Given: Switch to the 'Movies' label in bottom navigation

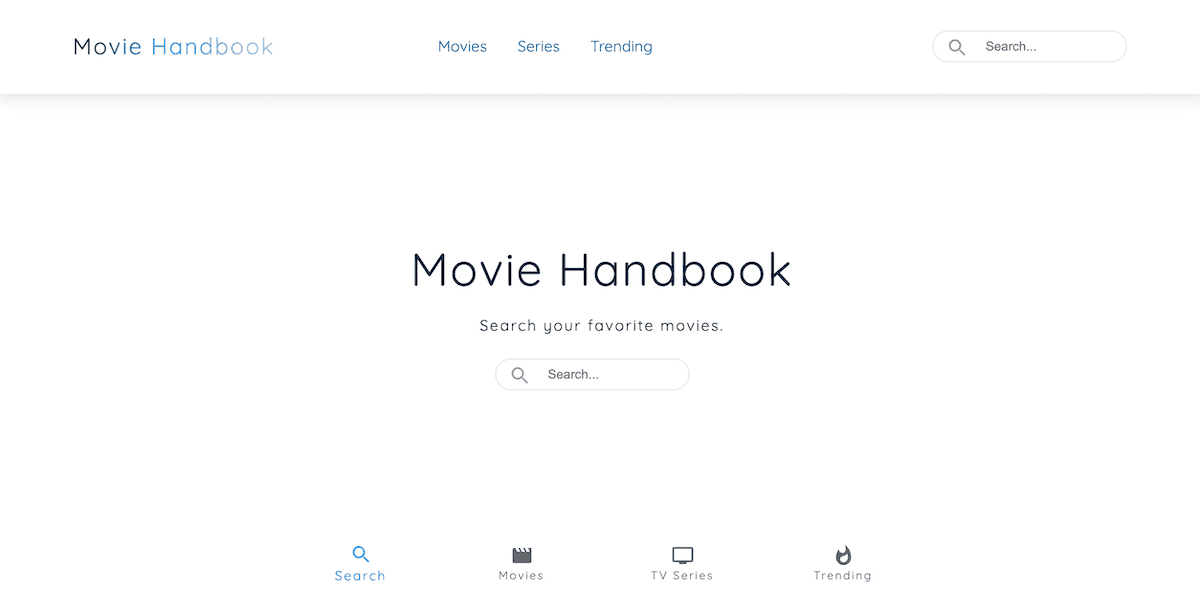Looking at the screenshot, I should (x=521, y=576).
